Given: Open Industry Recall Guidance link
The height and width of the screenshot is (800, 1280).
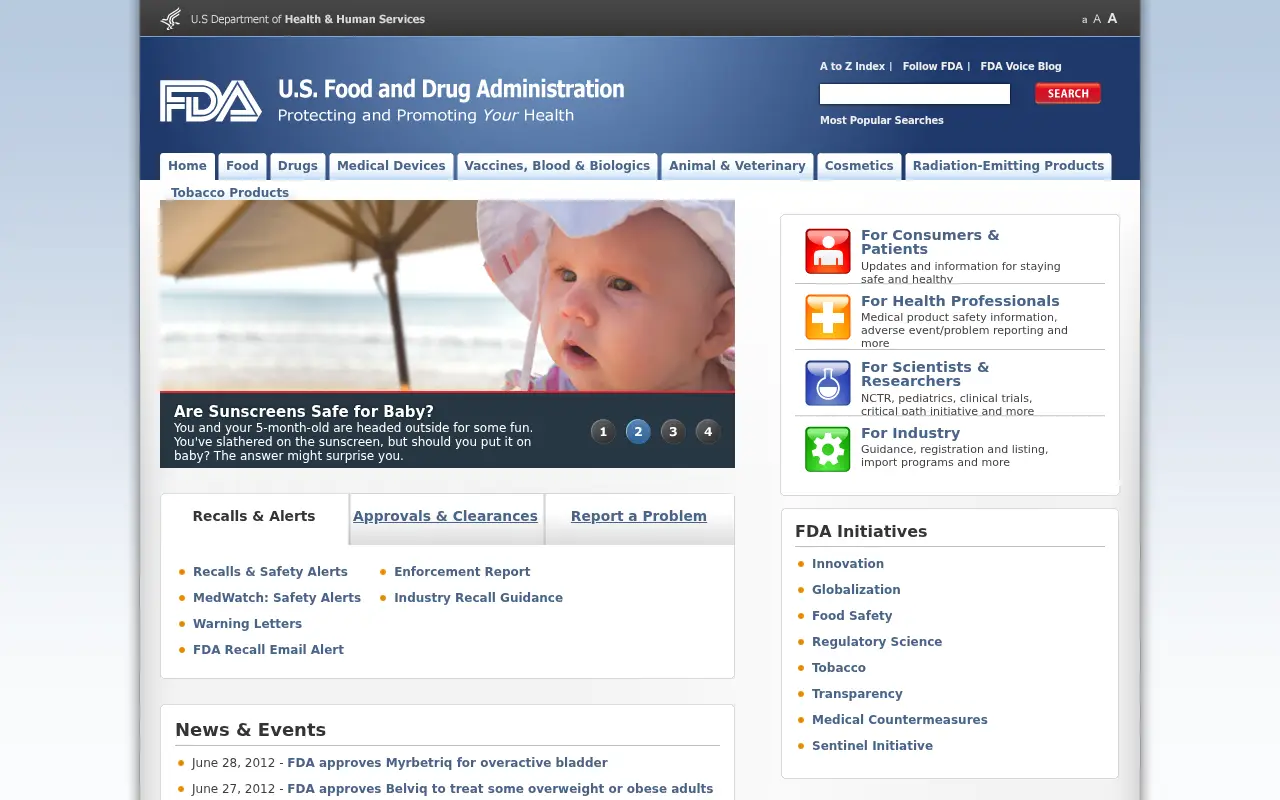Looking at the screenshot, I should pyautogui.click(x=478, y=598).
